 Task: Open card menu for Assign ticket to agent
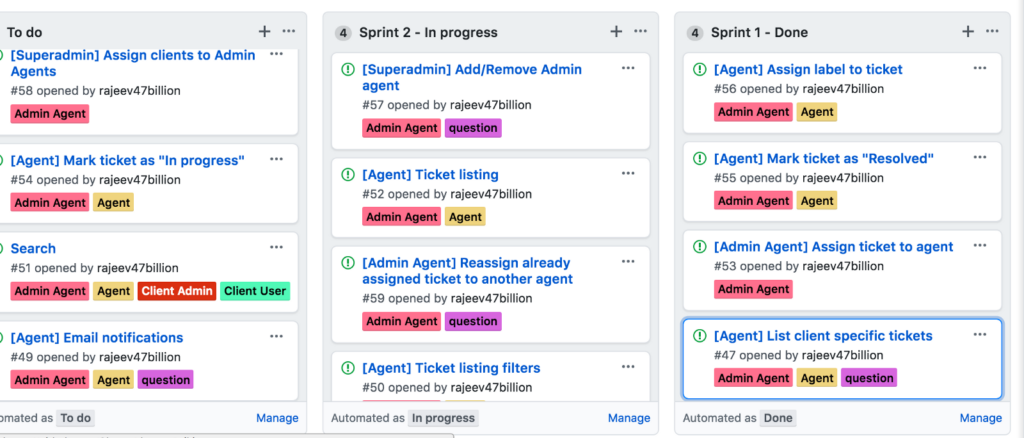(980, 245)
